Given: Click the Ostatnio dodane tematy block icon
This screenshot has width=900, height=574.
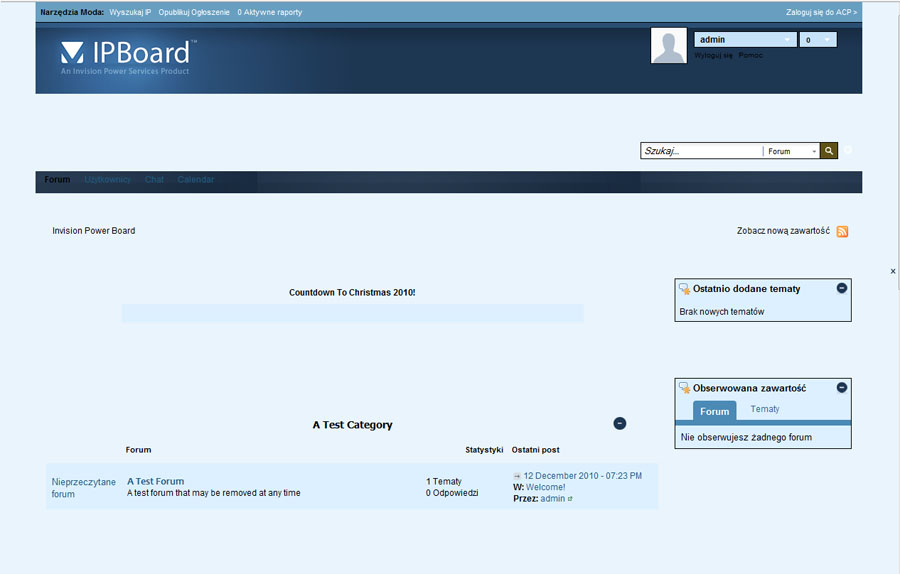Looking at the screenshot, I should coord(684,289).
